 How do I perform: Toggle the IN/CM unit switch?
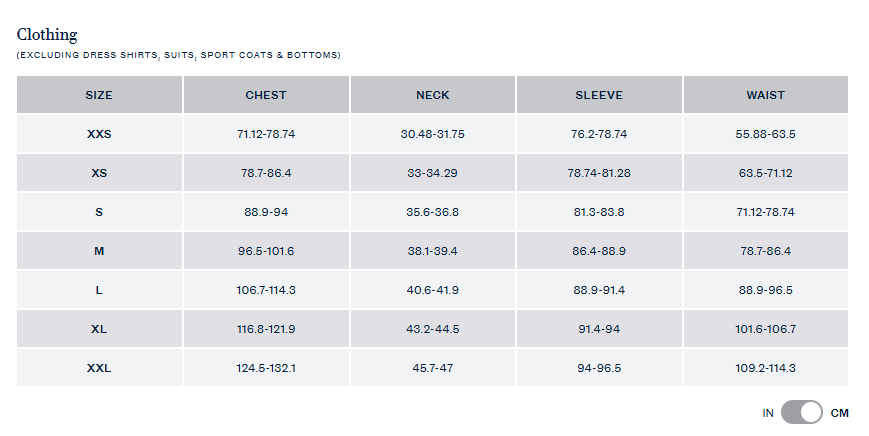click(801, 412)
